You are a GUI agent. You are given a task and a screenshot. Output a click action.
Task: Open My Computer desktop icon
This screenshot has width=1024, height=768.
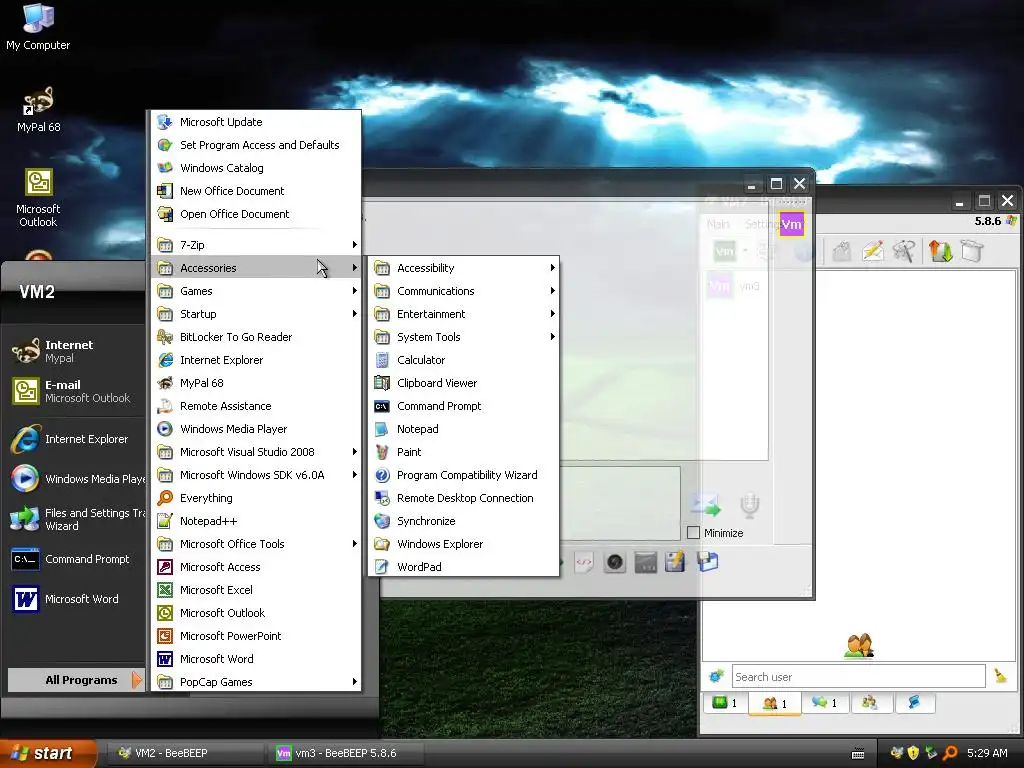38,26
